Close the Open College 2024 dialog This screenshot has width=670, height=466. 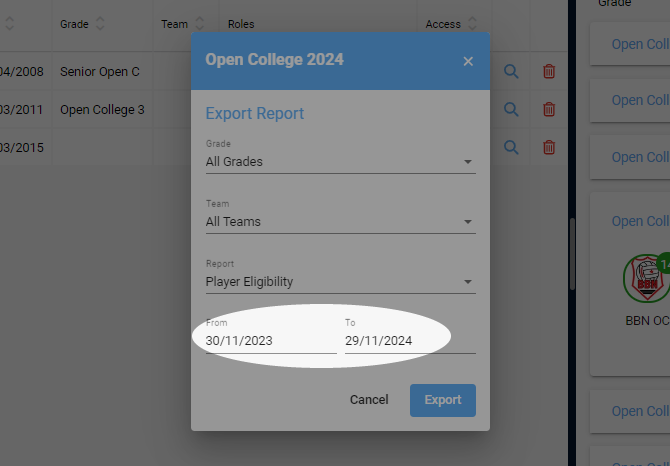click(x=468, y=62)
